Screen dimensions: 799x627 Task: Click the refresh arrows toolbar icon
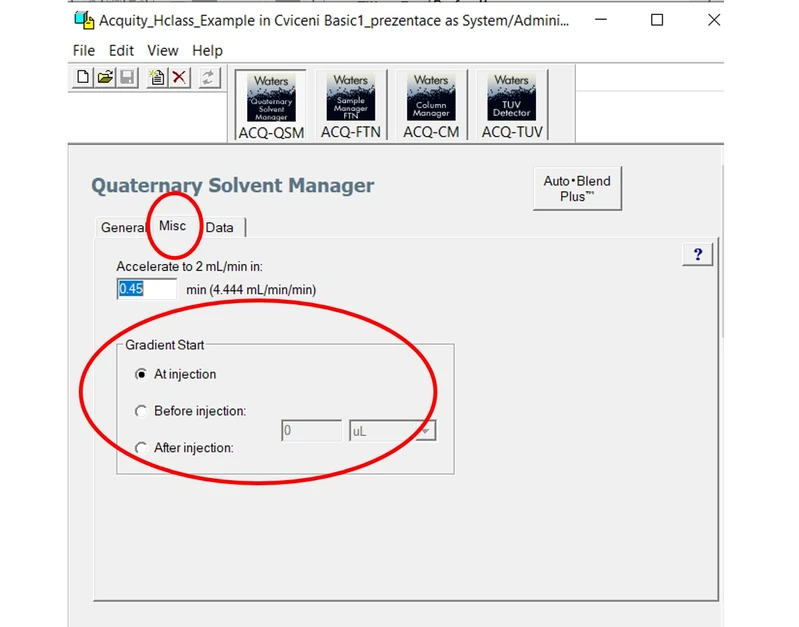click(208, 77)
